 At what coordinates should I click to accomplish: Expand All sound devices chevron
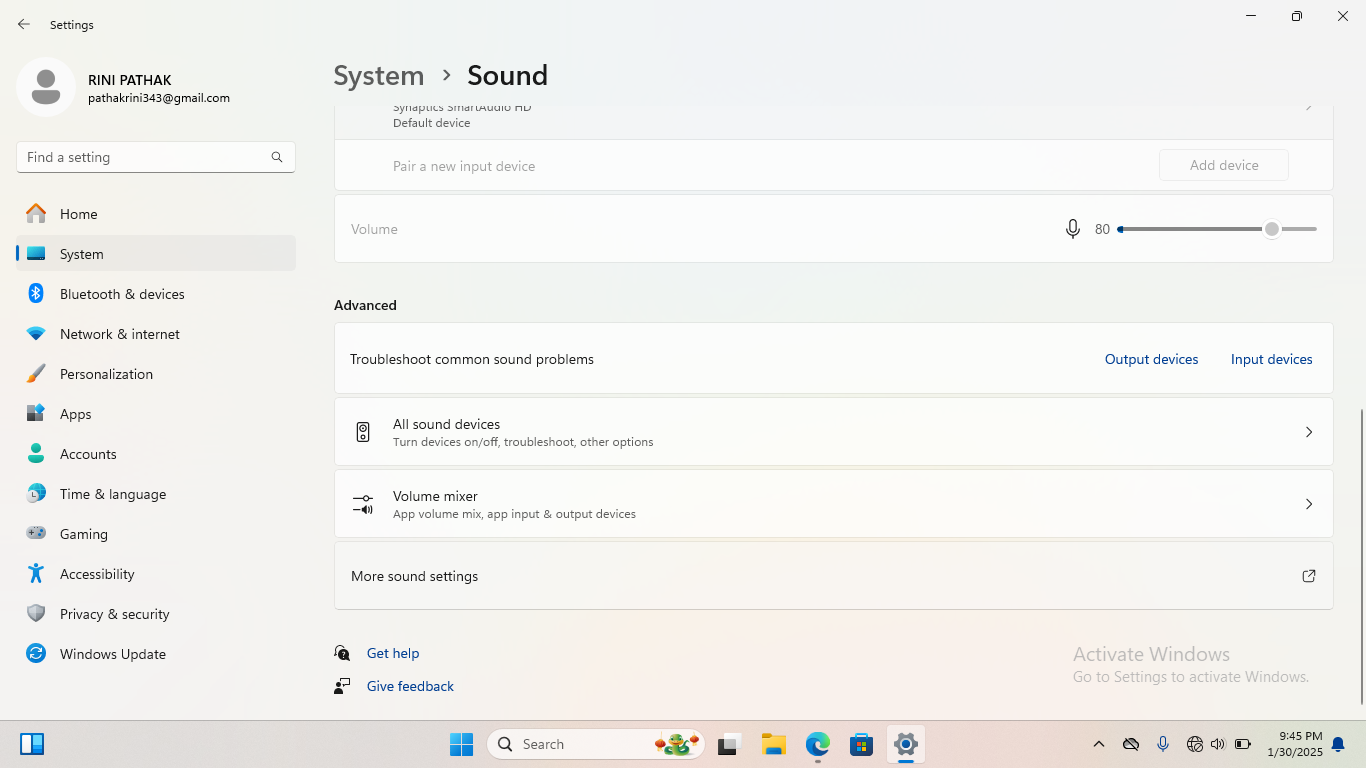click(x=1308, y=432)
